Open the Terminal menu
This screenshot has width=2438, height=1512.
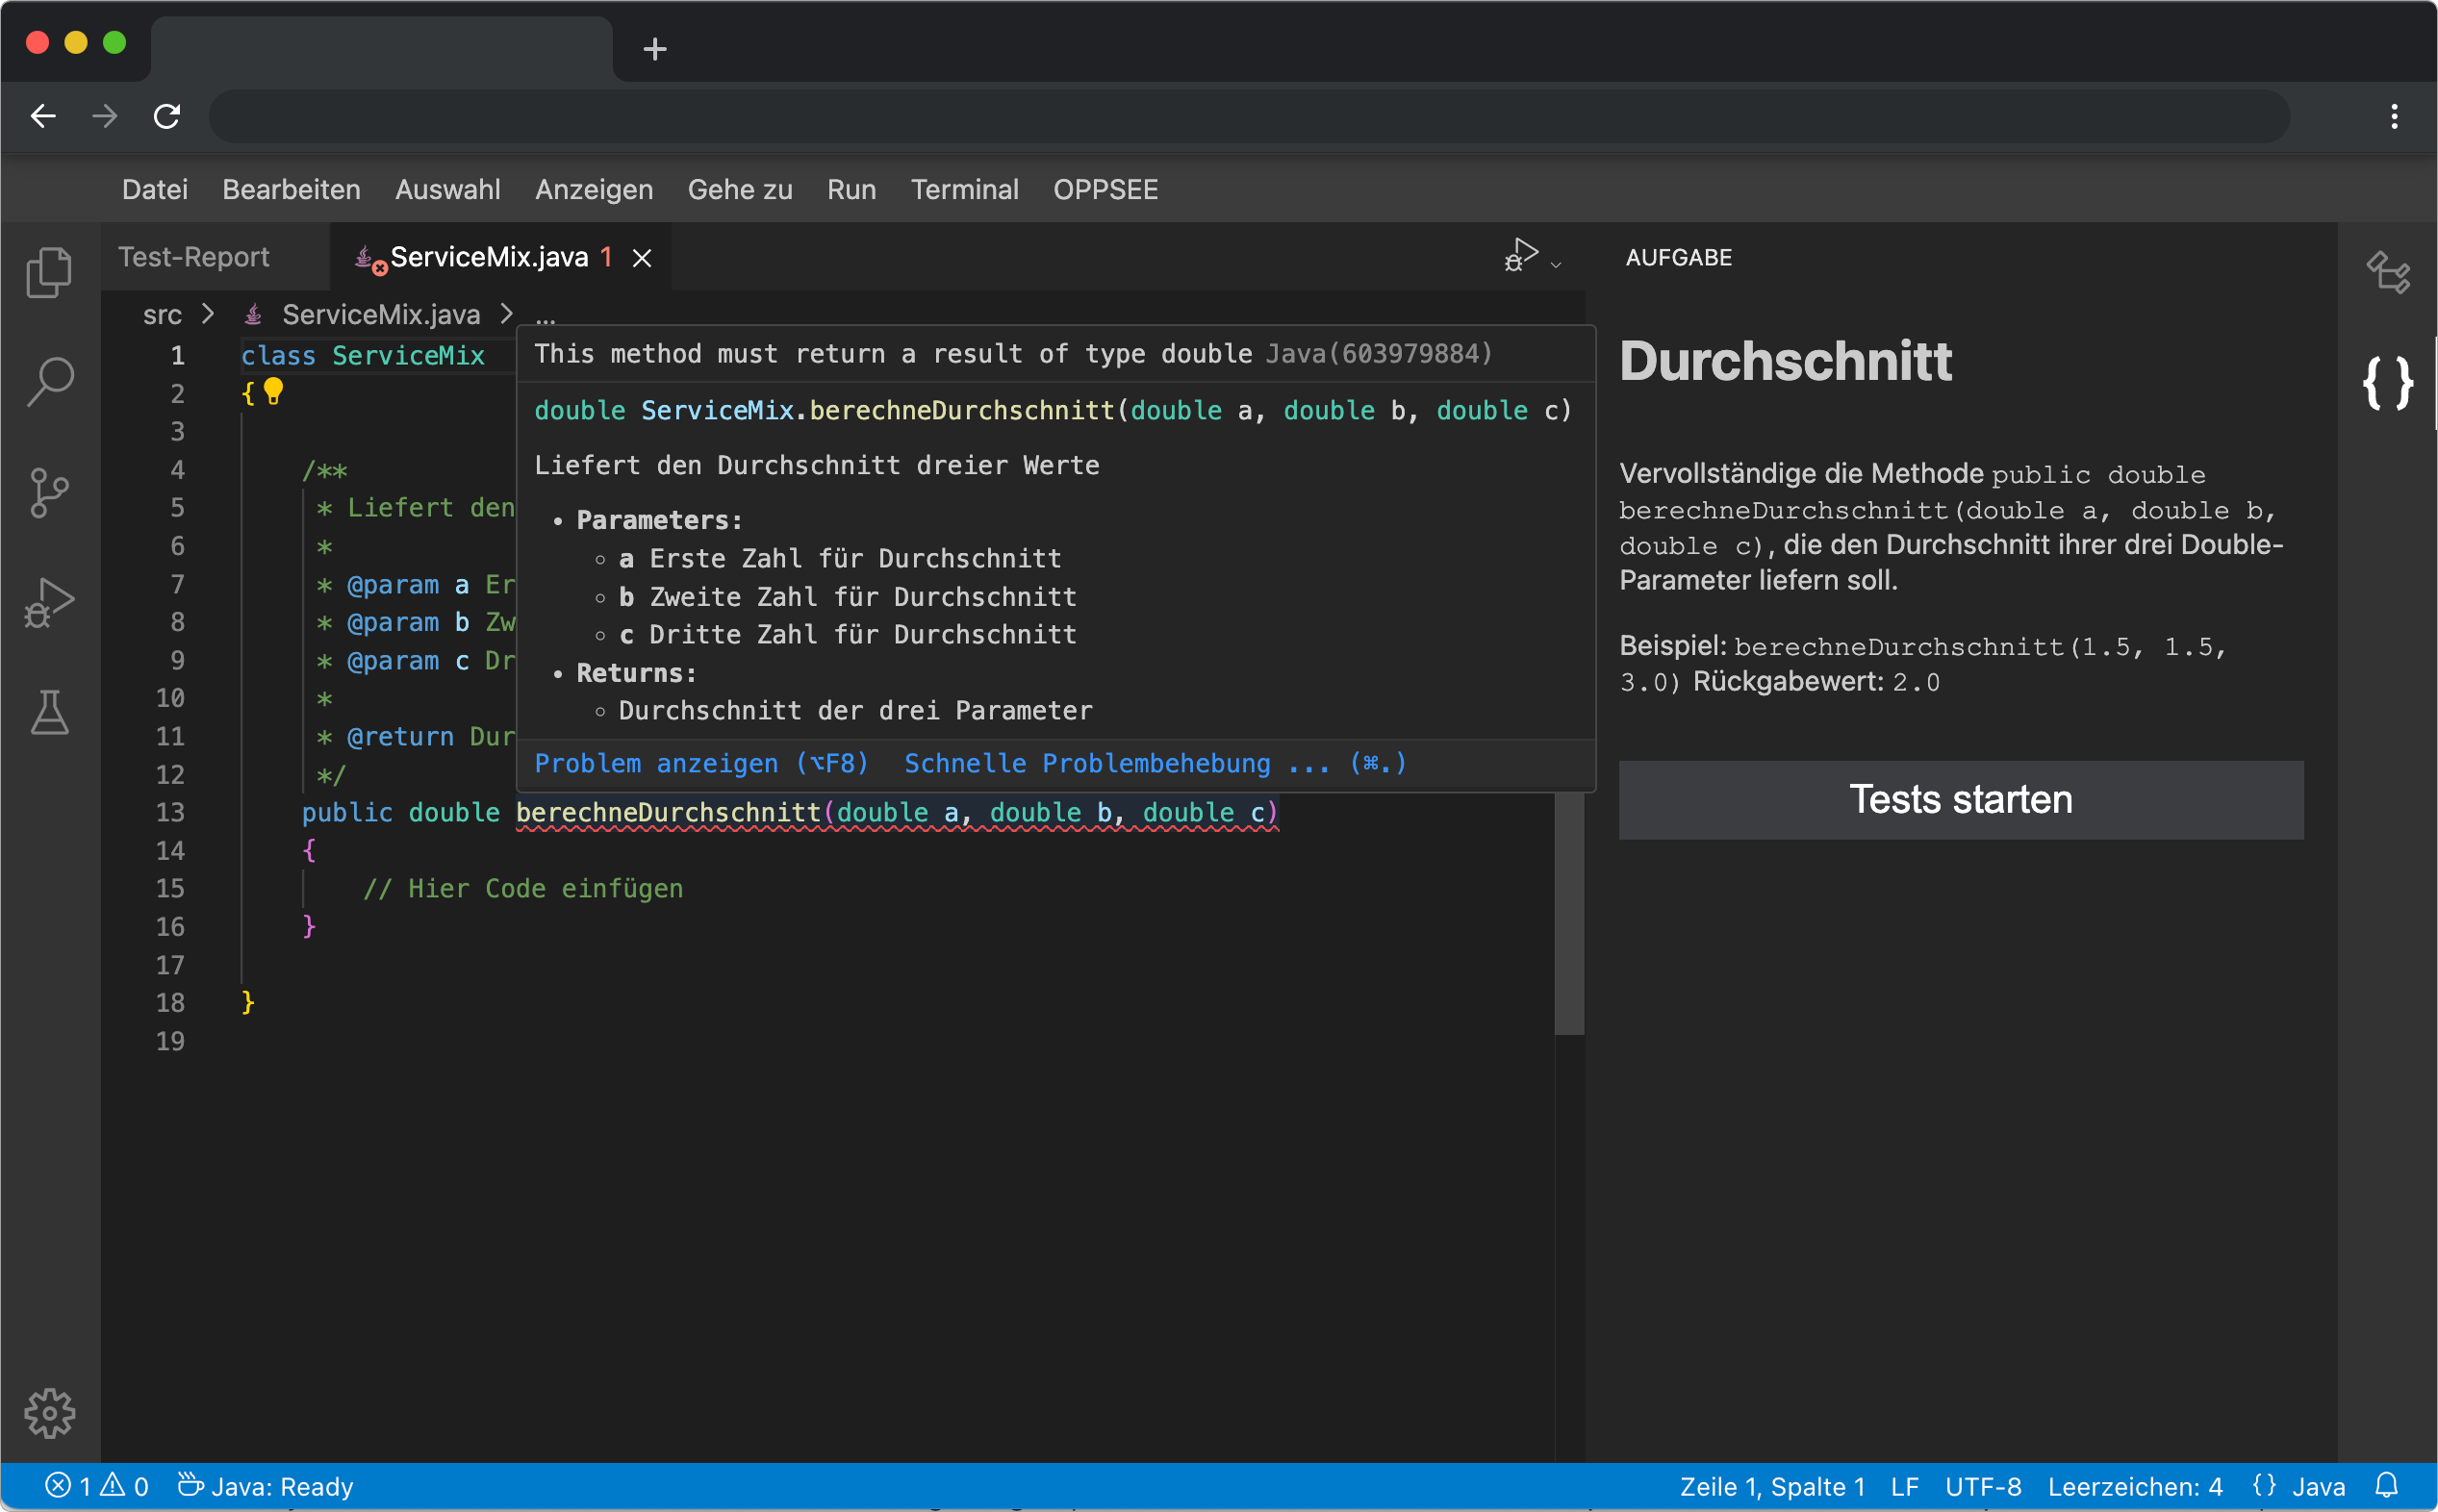[x=964, y=189]
